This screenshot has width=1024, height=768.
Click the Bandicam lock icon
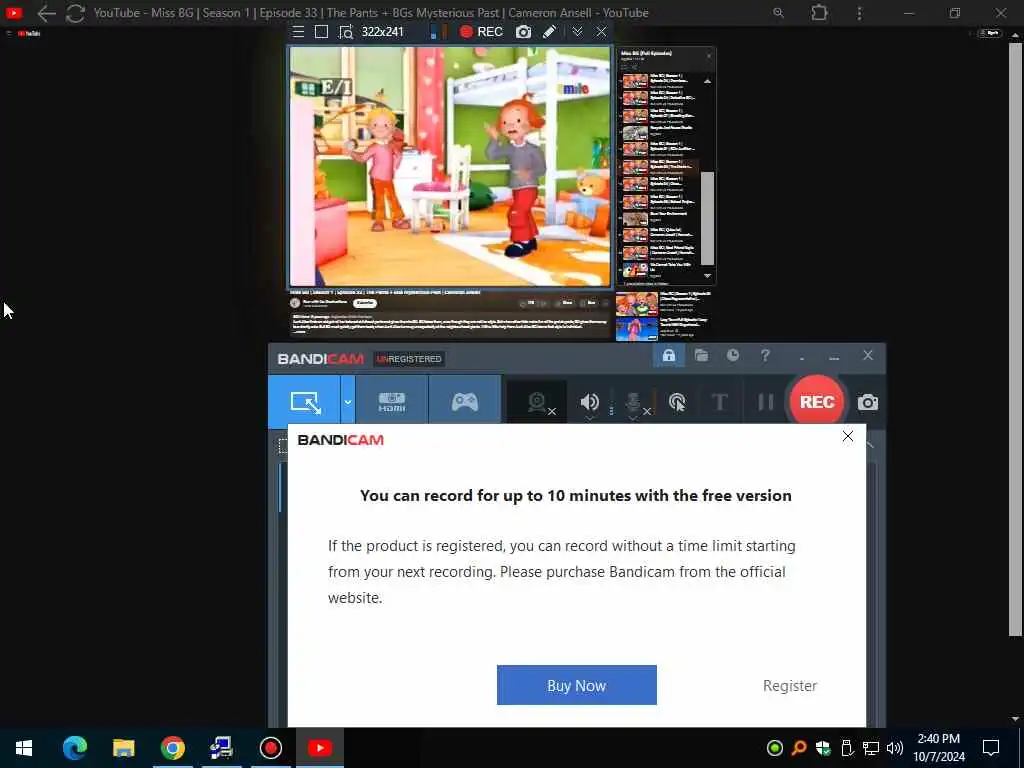point(669,355)
